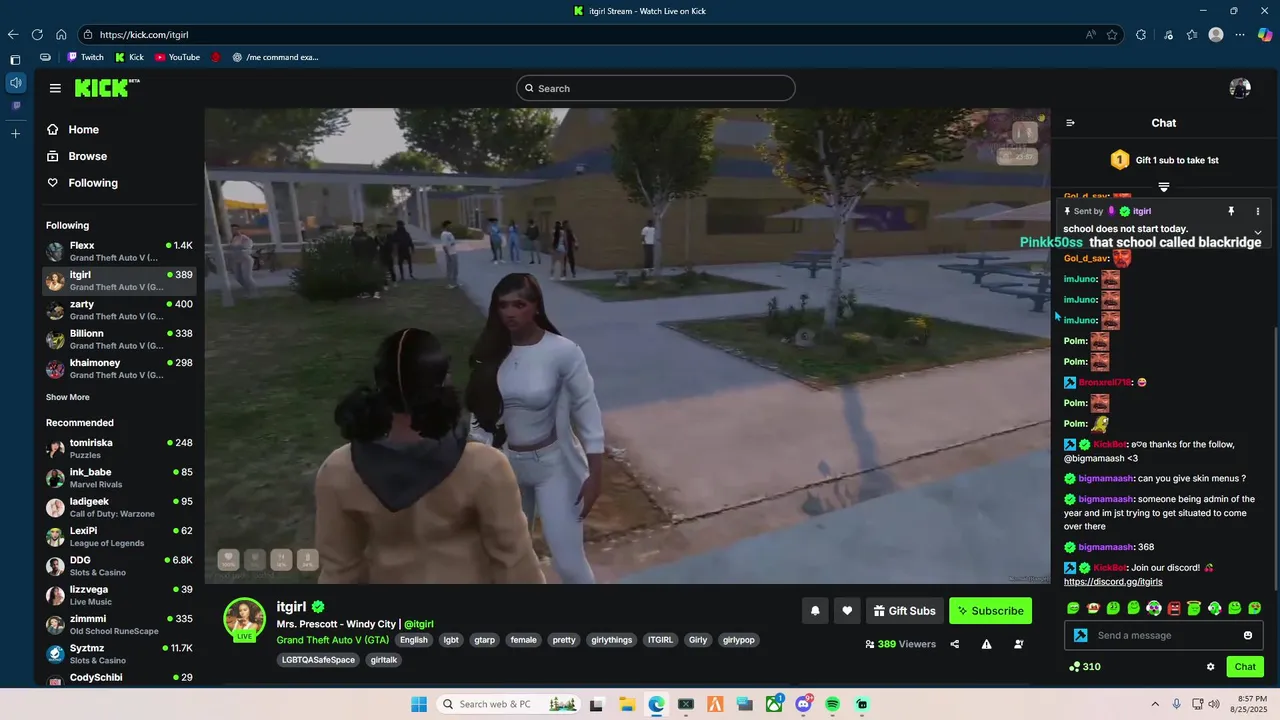The width and height of the screenshot is (1280, 720).
Task: Expand the pinned message chevron
Action: click(1258, 232)
